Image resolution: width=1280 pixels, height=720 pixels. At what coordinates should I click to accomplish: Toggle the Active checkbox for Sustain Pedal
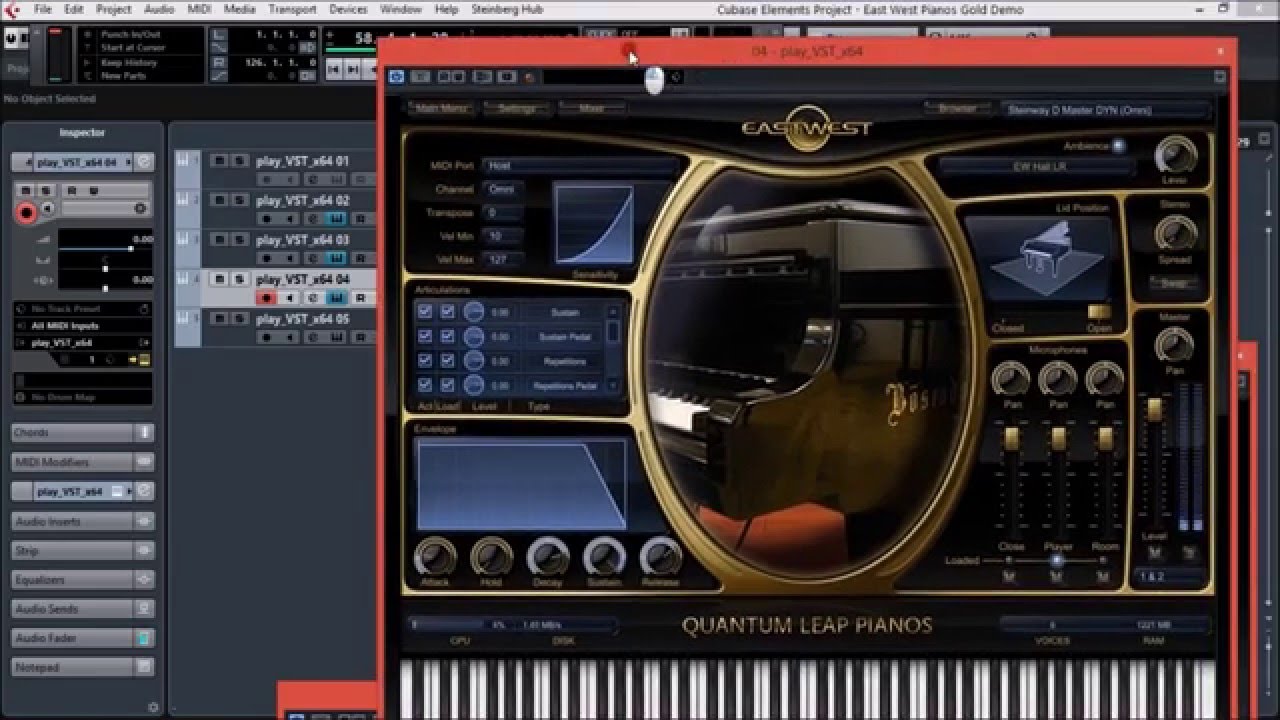(425, 337)
